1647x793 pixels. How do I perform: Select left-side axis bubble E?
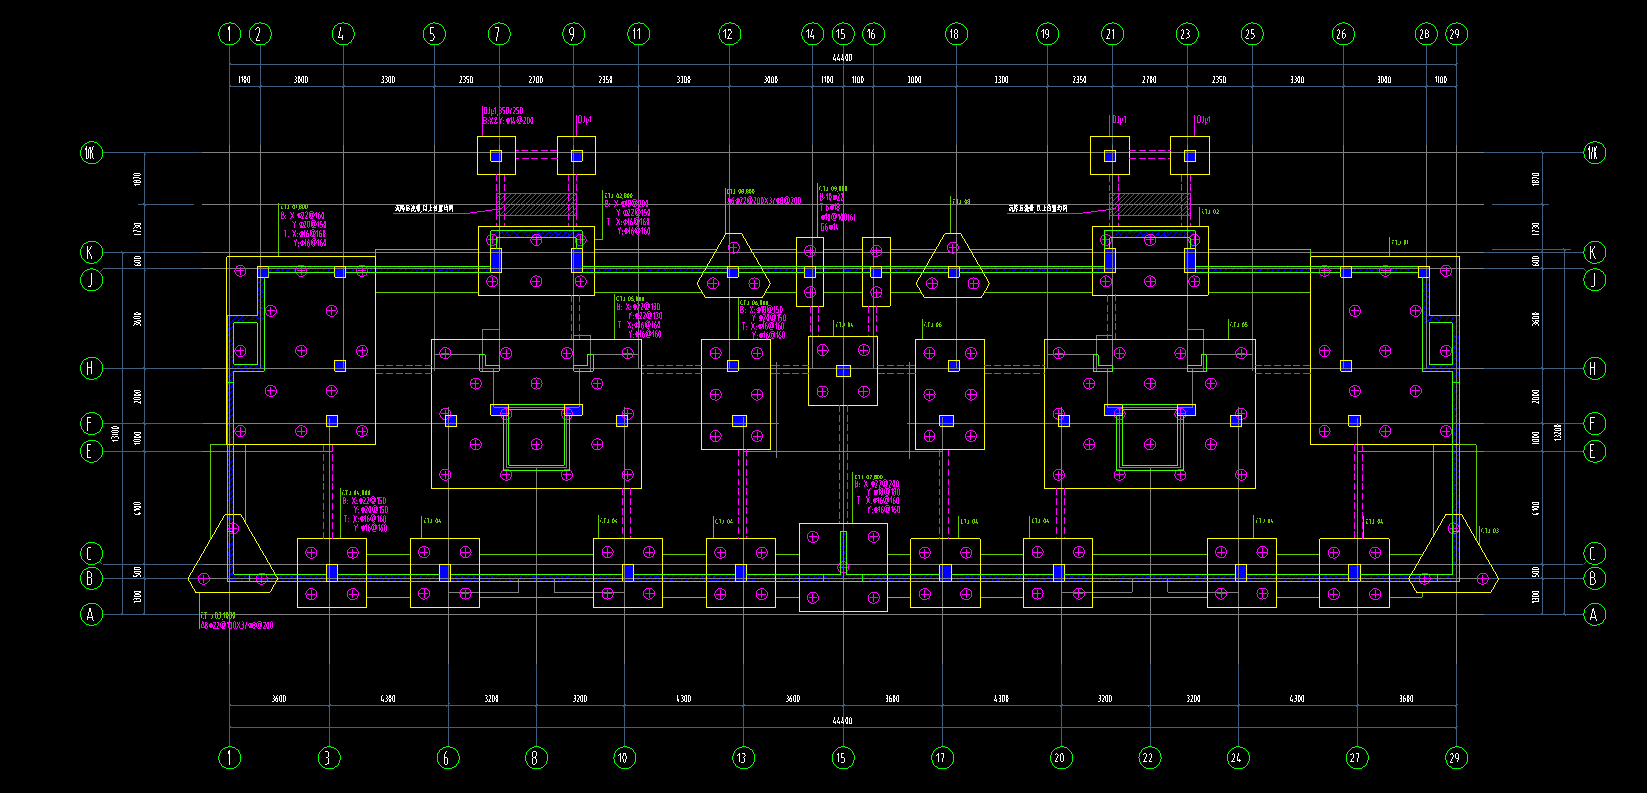coord(91,451)
